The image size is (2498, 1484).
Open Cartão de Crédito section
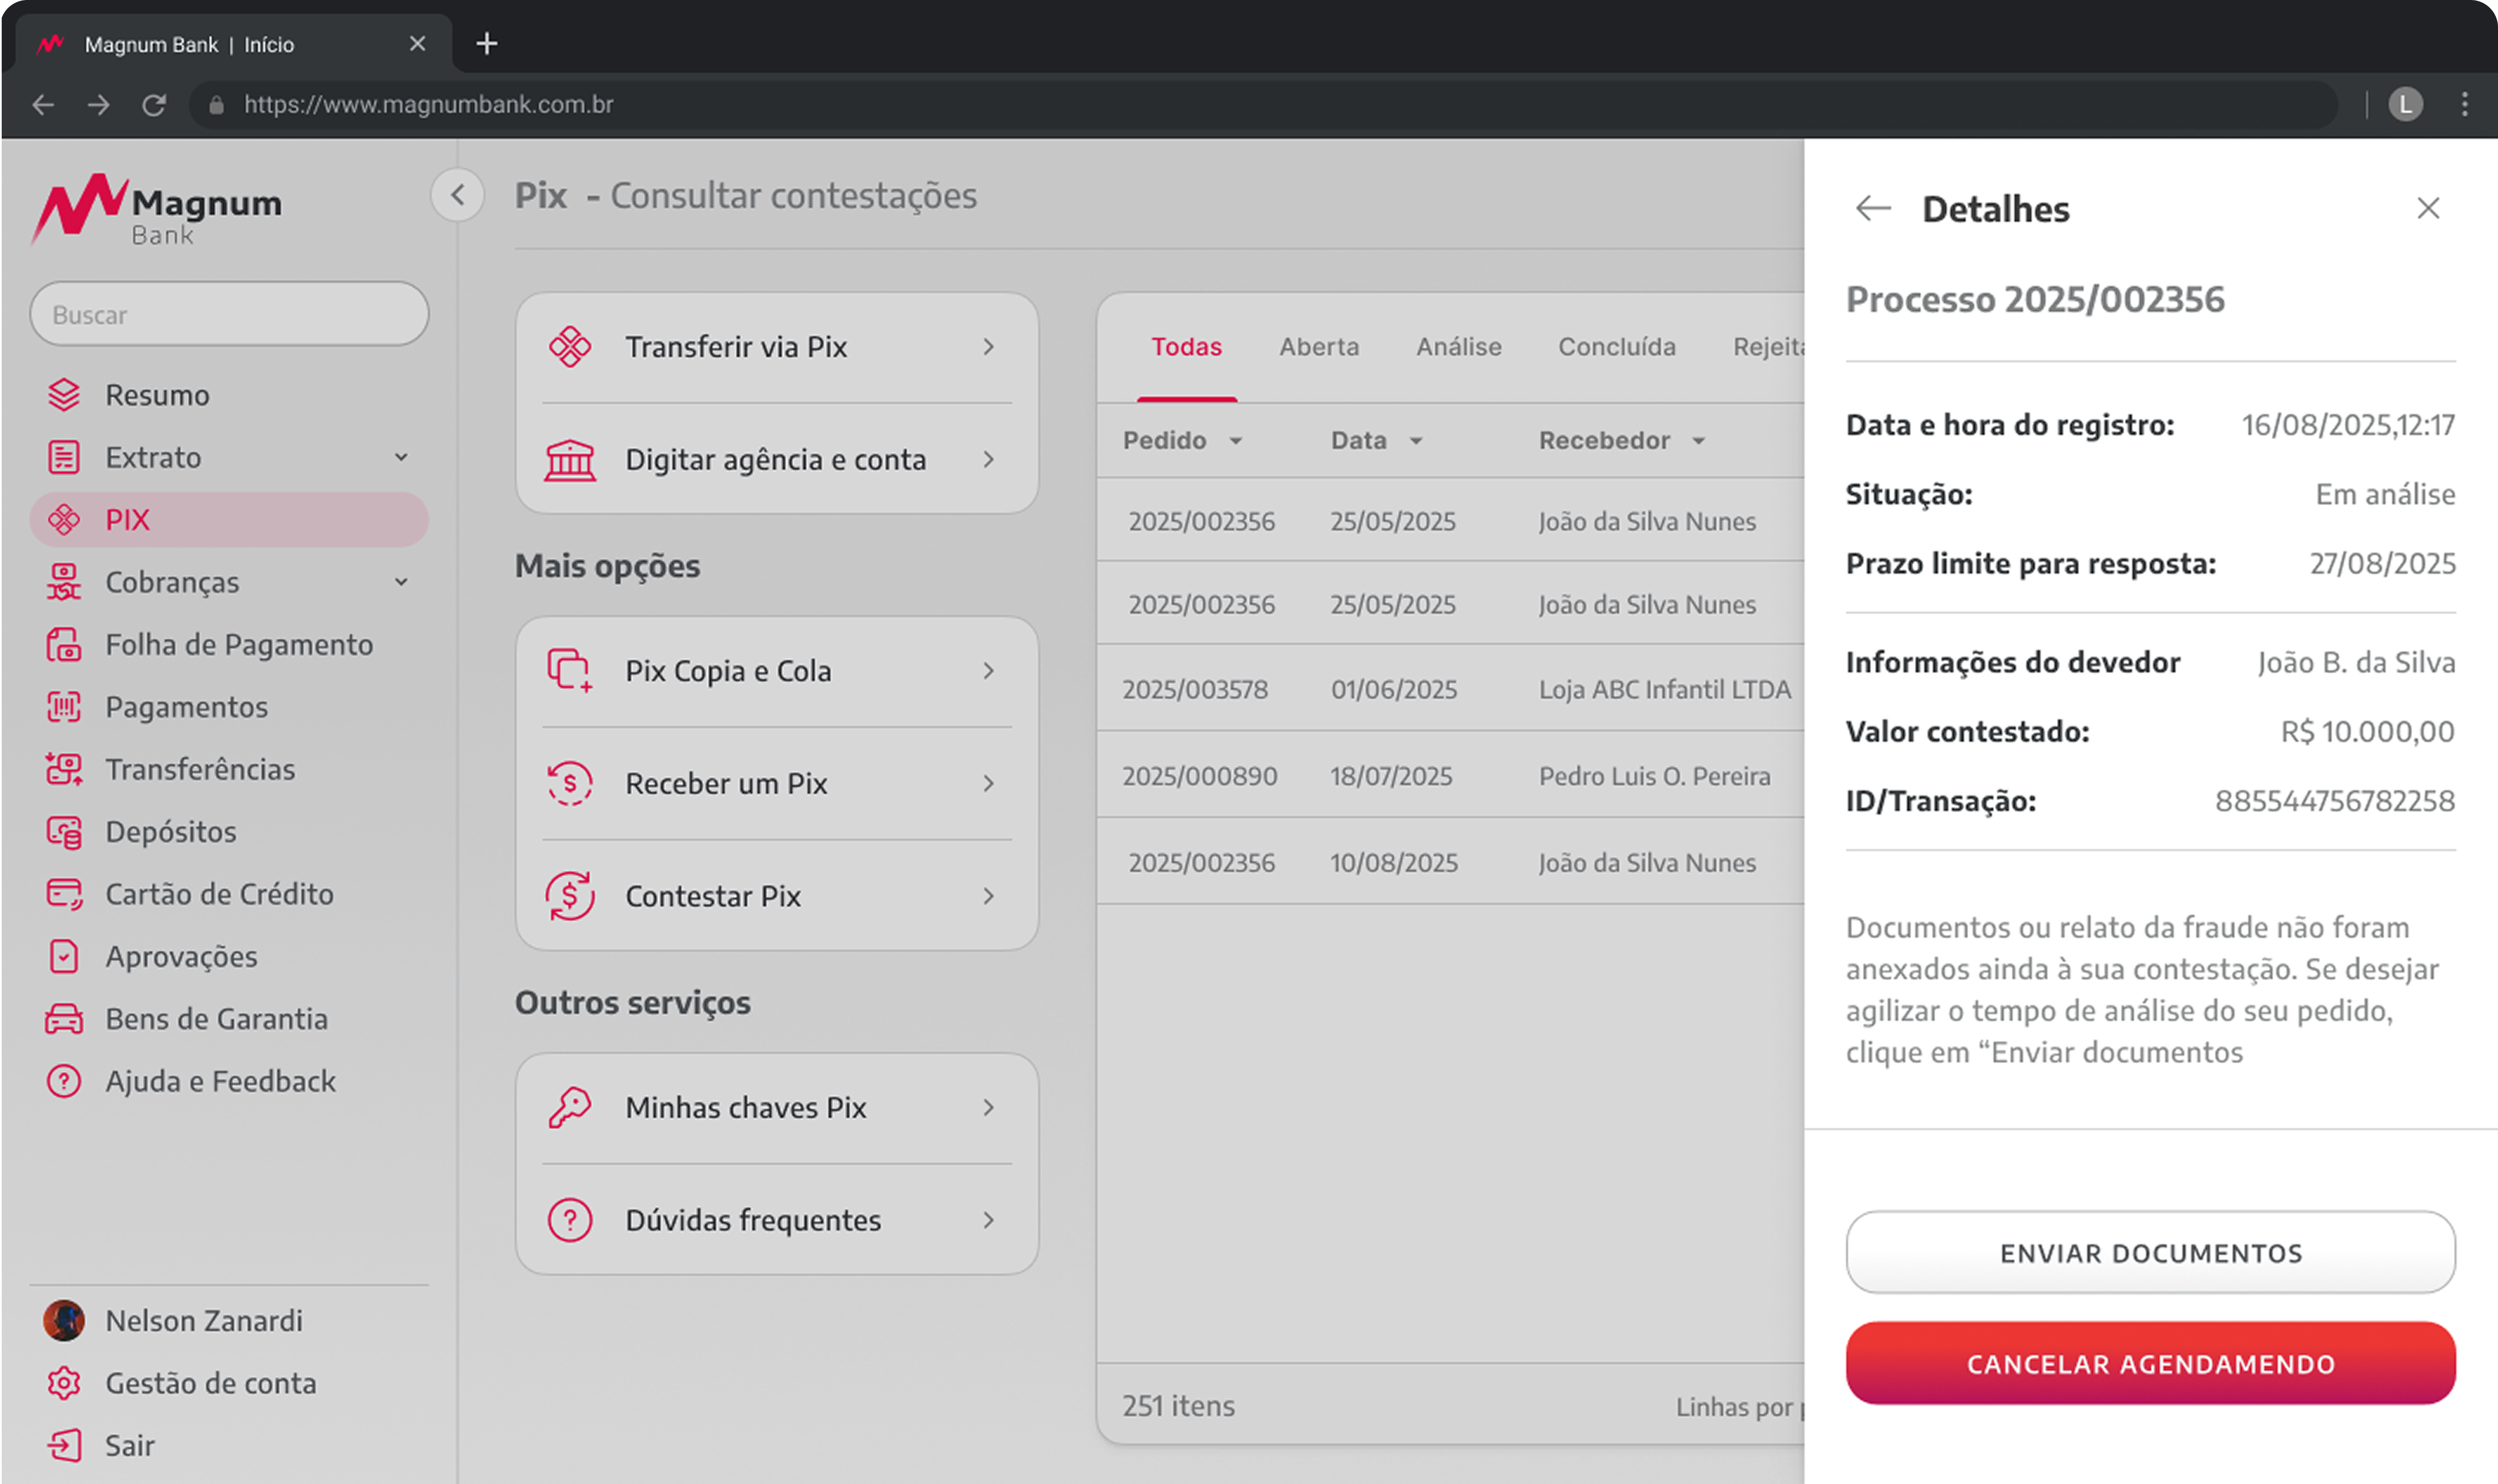pyautogui.click(x=219, y=894)
